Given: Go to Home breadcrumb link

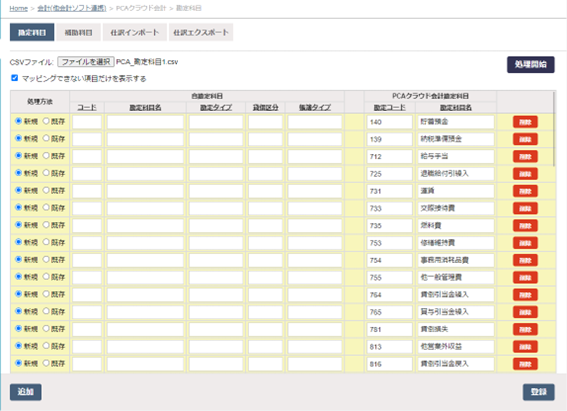Looking at the screenshot, I should 18,8.
